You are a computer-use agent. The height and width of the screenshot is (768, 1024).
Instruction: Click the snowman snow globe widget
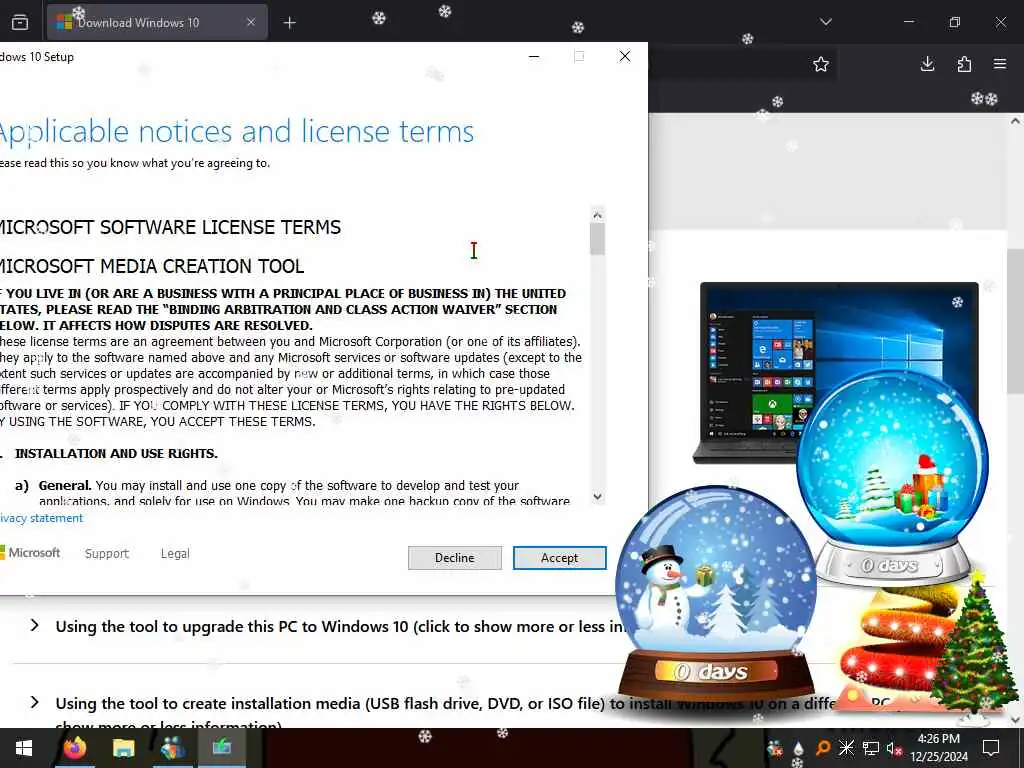(x=716, y=591)
